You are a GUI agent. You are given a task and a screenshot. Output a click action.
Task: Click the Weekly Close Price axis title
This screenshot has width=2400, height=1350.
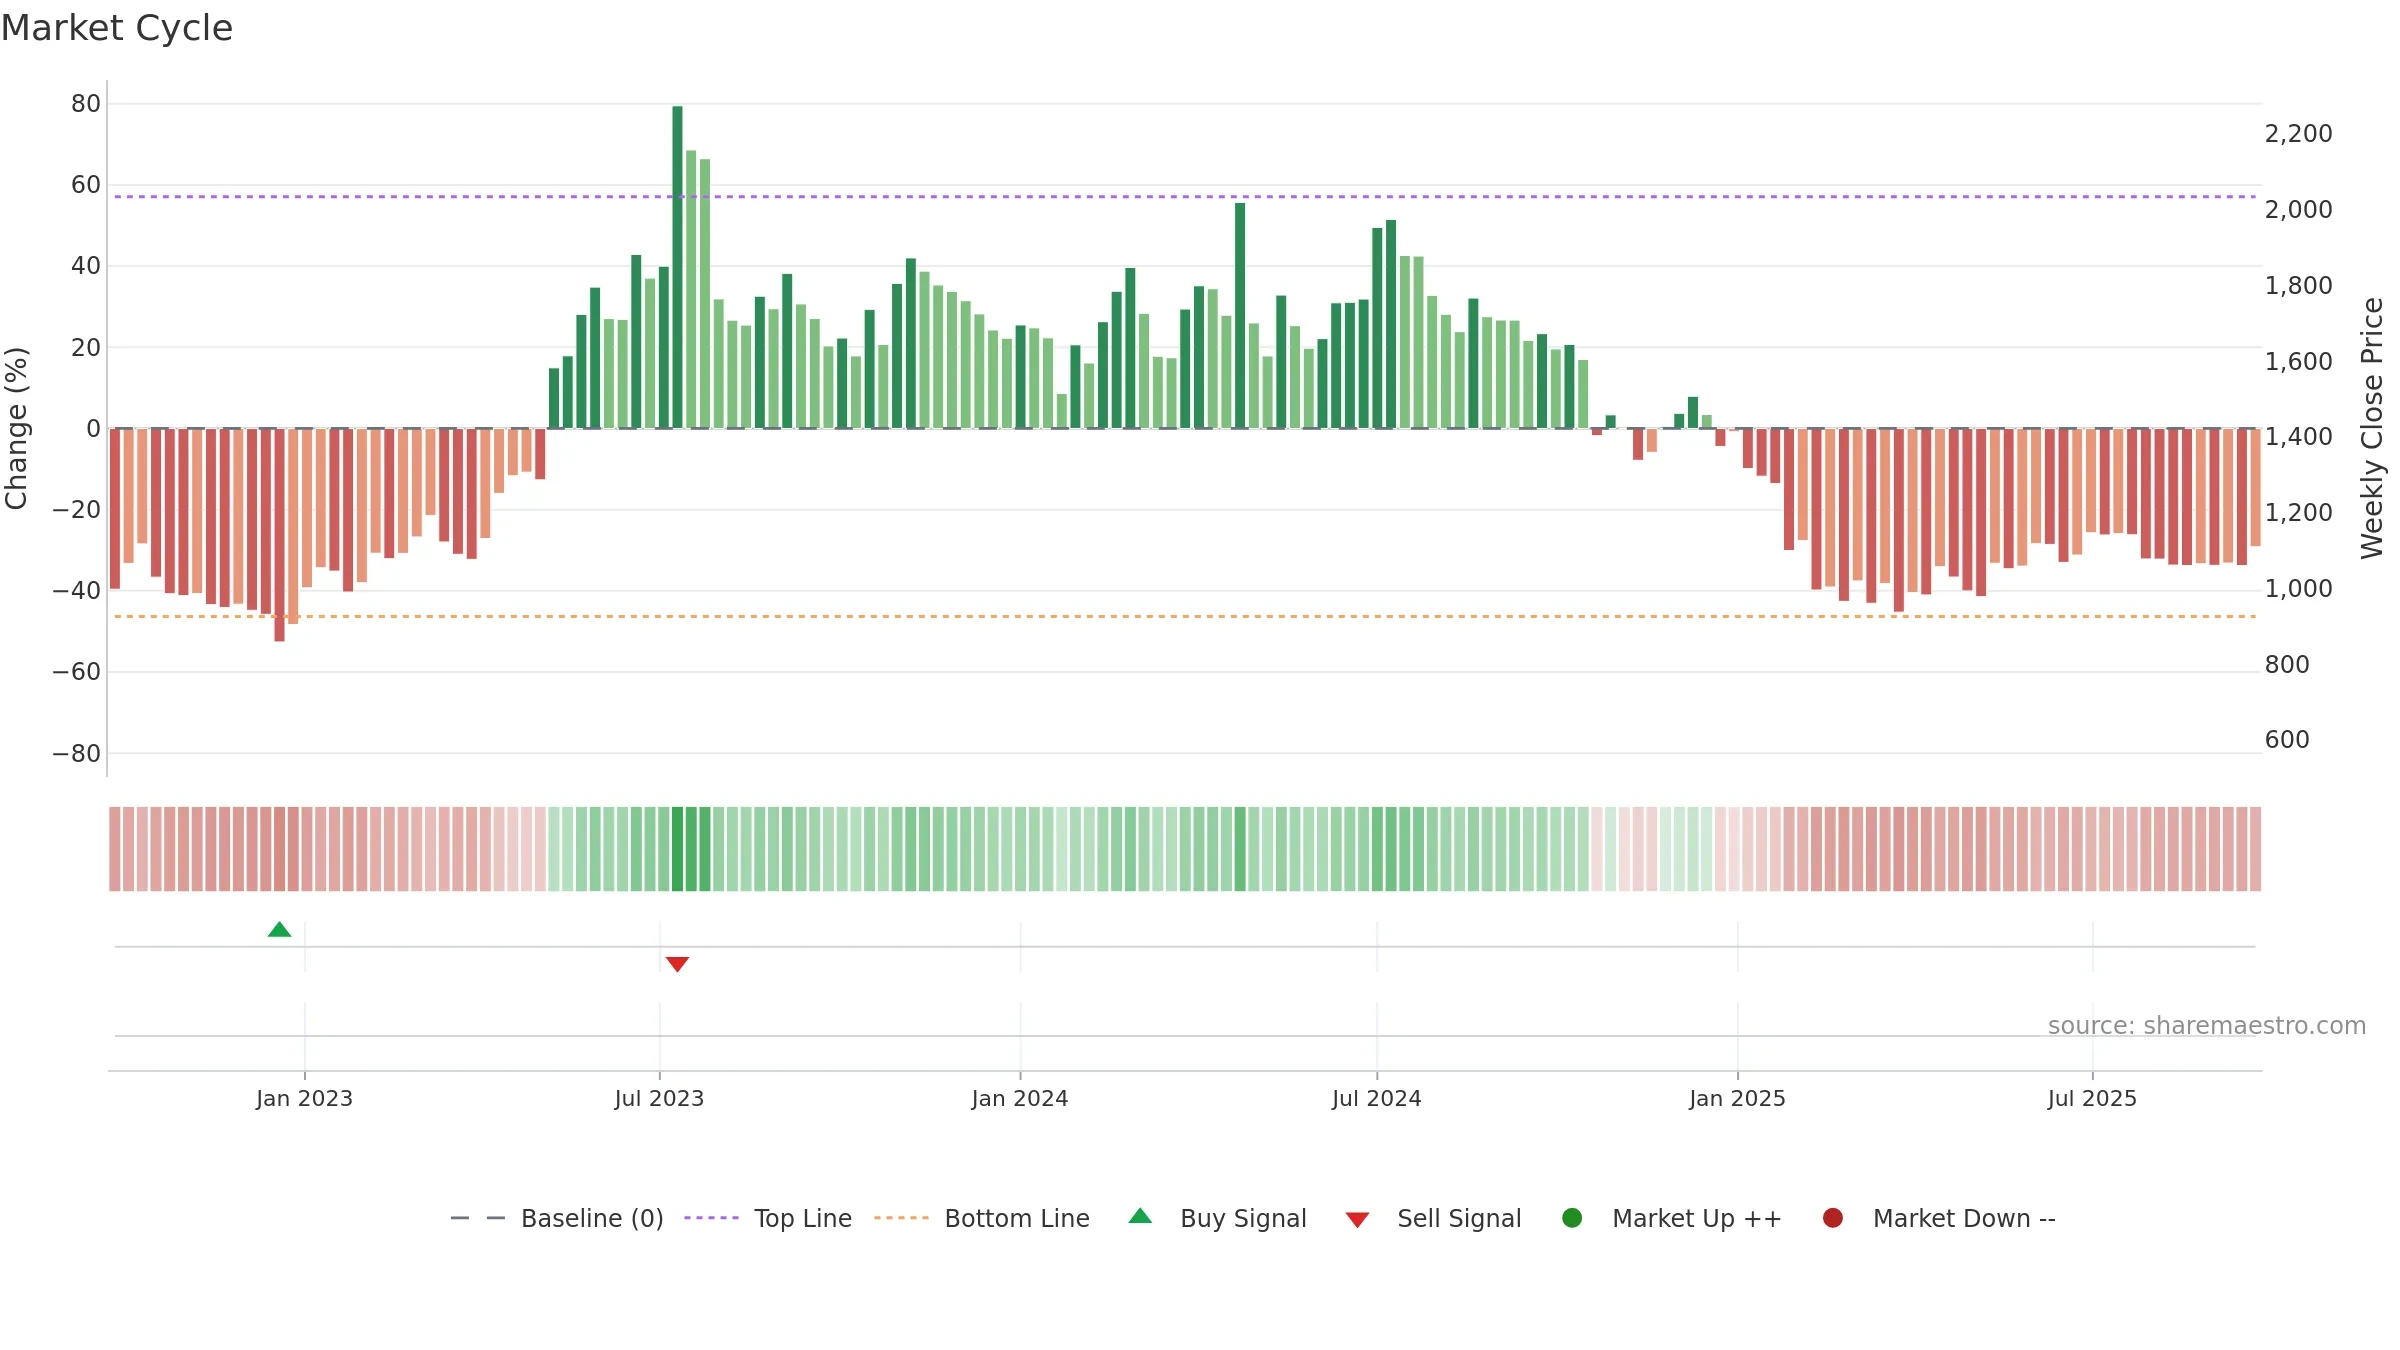coord(2373,428)
